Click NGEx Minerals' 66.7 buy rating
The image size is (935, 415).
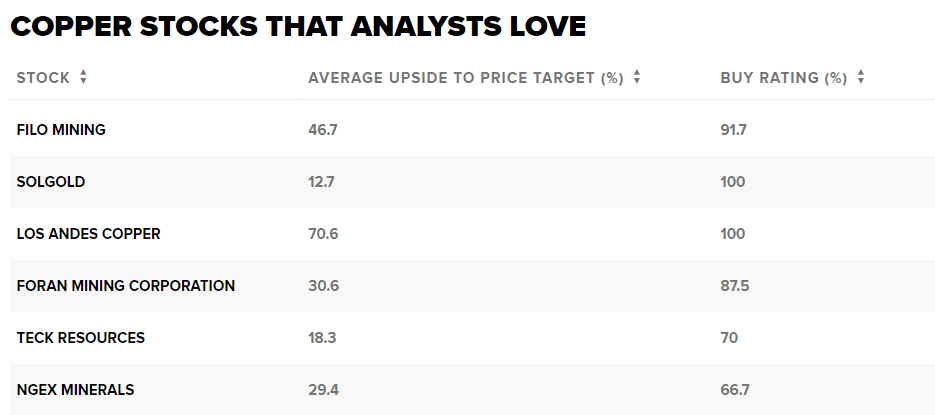(735, 390)
